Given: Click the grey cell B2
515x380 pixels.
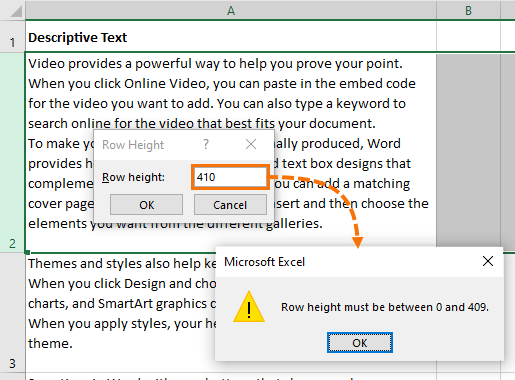Looking at the screenshot, I should pos(468,151).
